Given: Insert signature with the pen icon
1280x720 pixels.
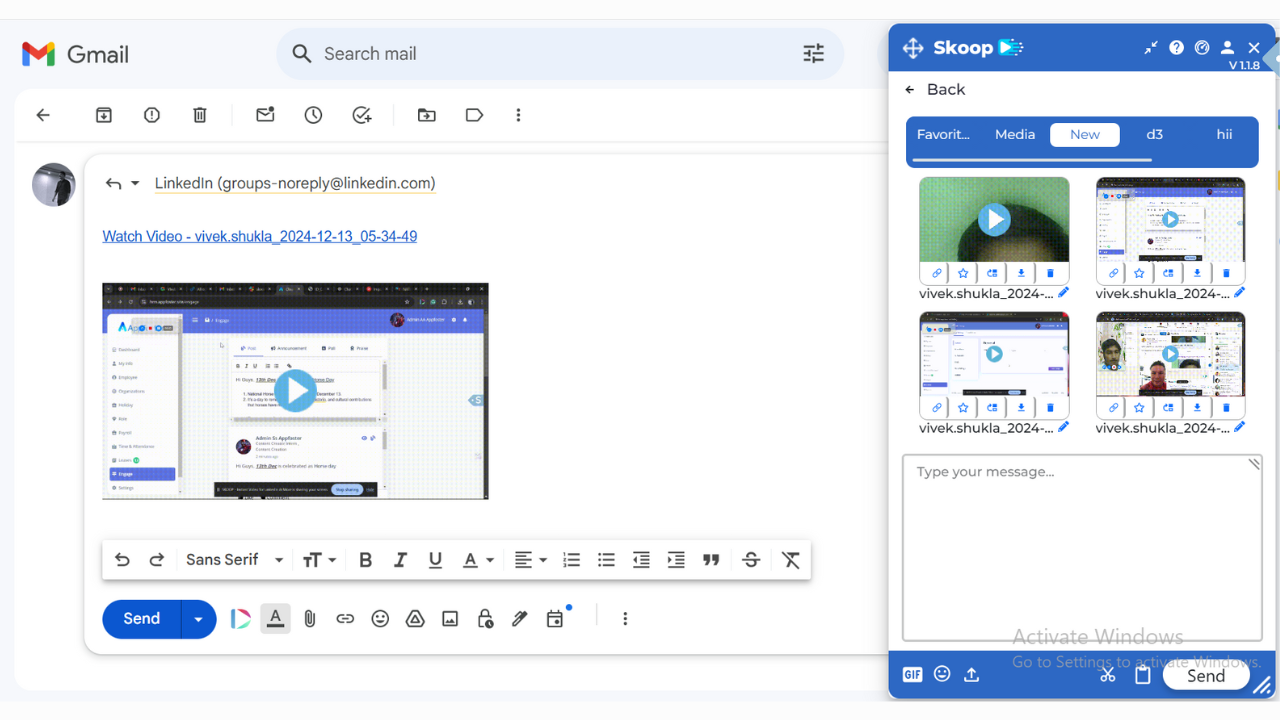Looking at the screenshot, I should pyautogui.click(x=519, y=619).
